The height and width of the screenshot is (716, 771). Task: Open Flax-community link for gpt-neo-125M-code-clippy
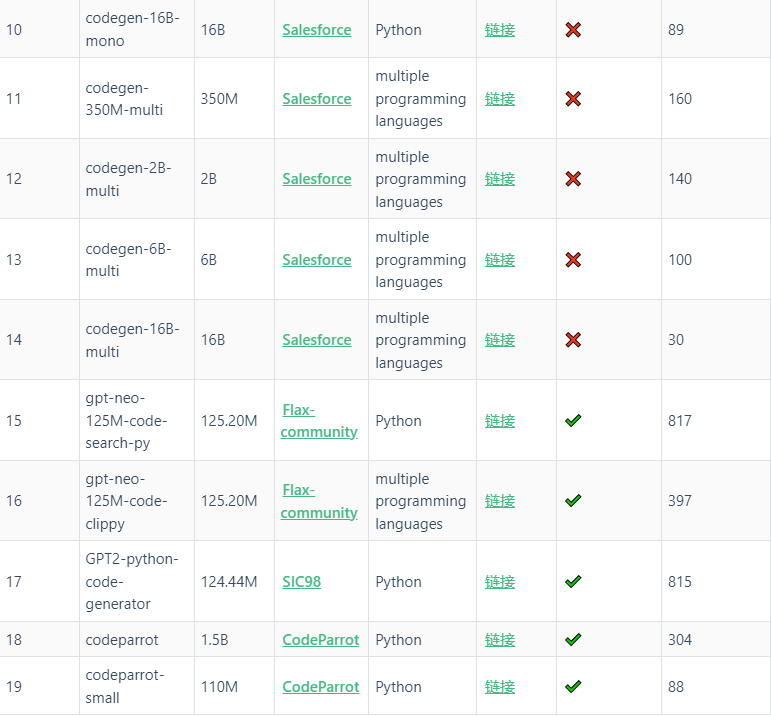tap(319, 501)
